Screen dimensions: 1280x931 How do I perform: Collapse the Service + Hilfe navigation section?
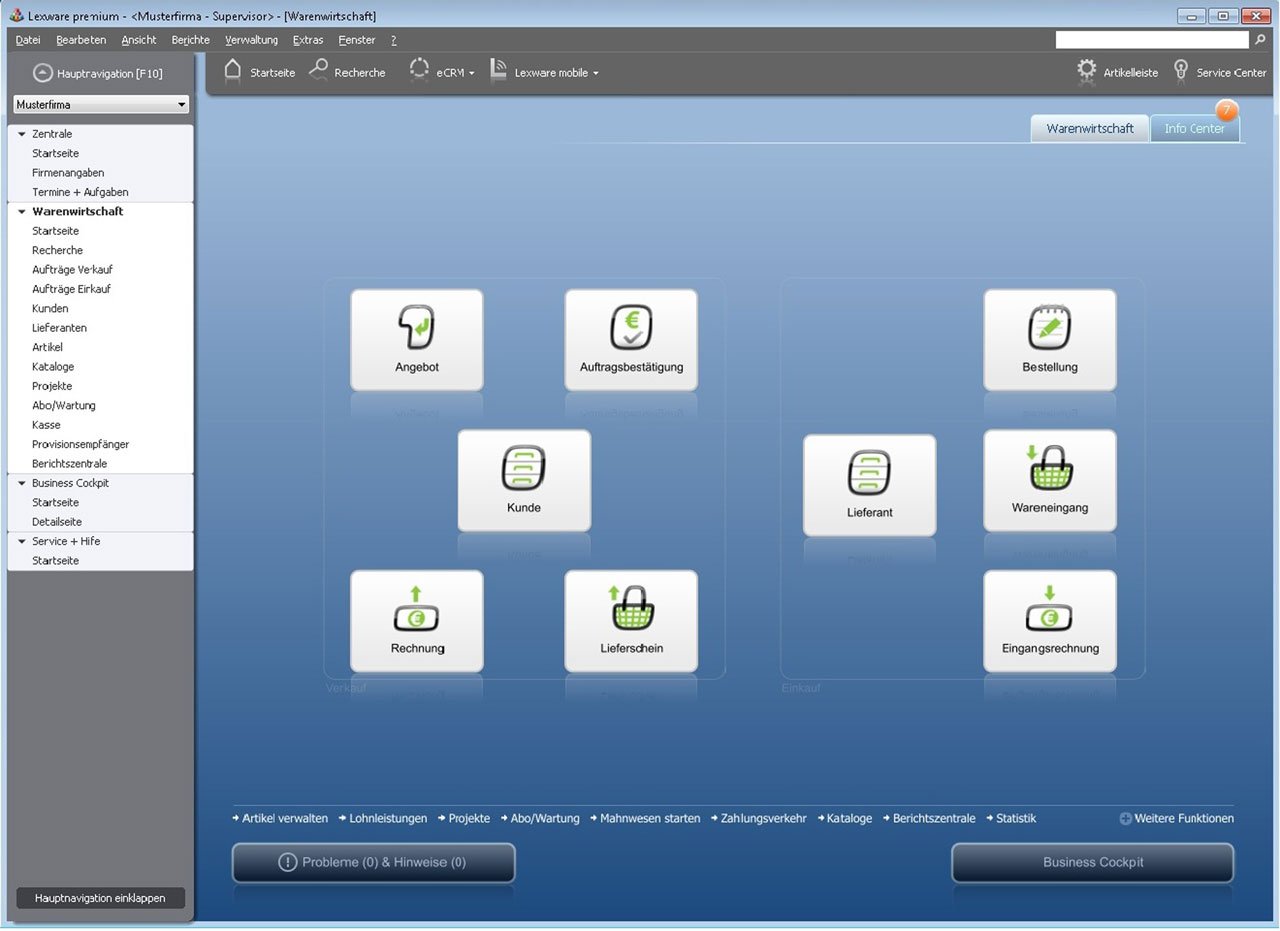coord(22,541)
